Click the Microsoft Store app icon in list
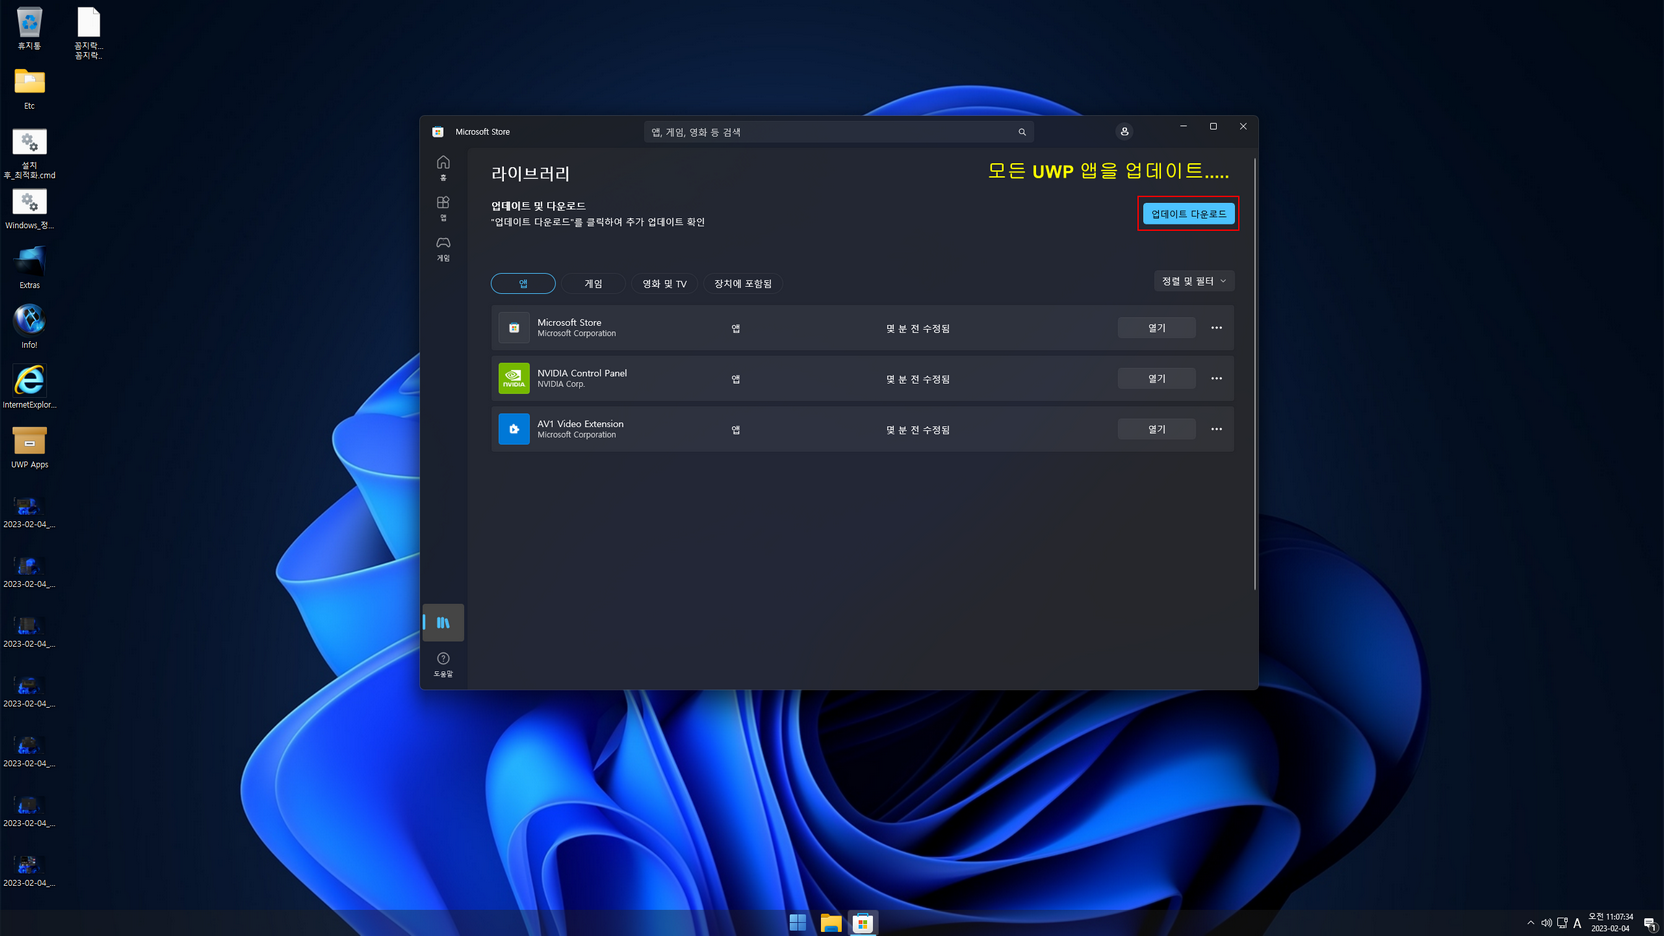This screenshot has width=1664, height=936. tap(514, 328)
